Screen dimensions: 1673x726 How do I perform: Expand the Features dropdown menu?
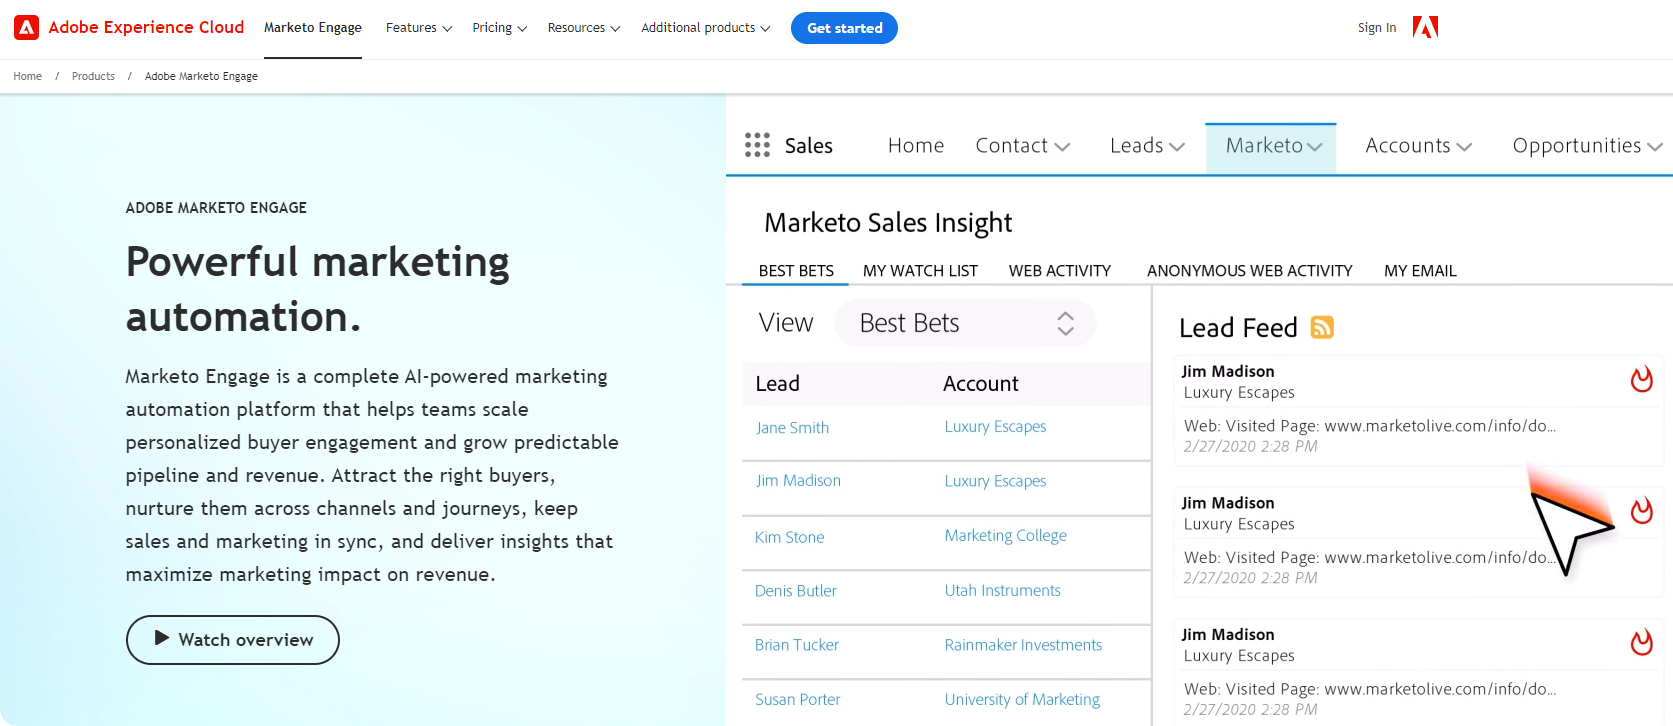(419, 28)
